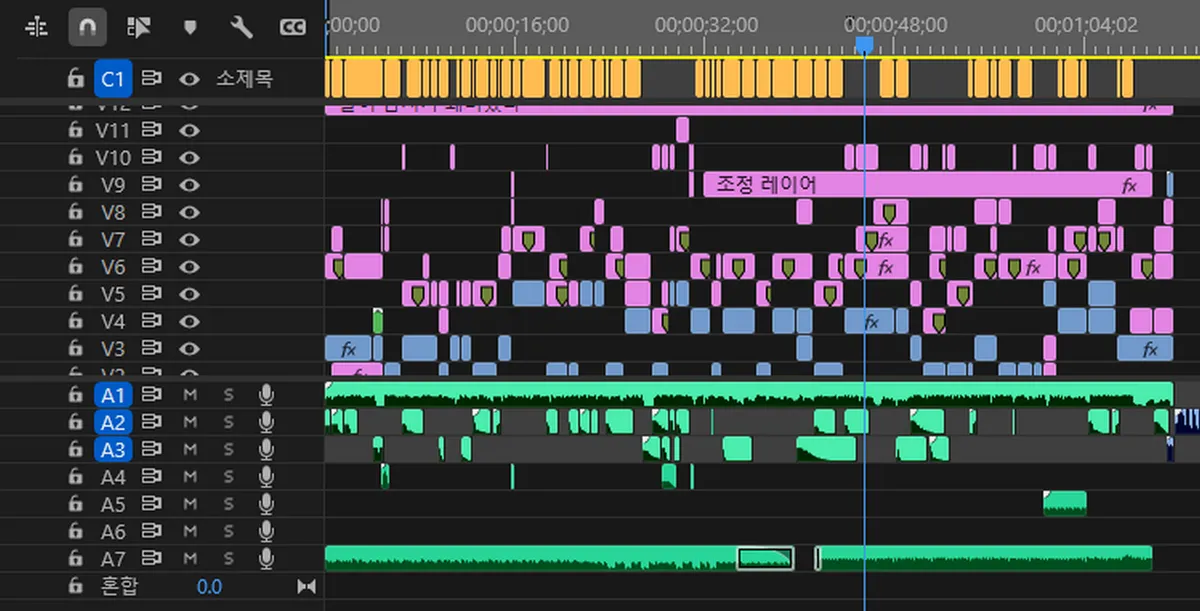The height and width of the screenshot is (611, 1200).
Task: Solo audio track A7
Action: click(228, 558)
